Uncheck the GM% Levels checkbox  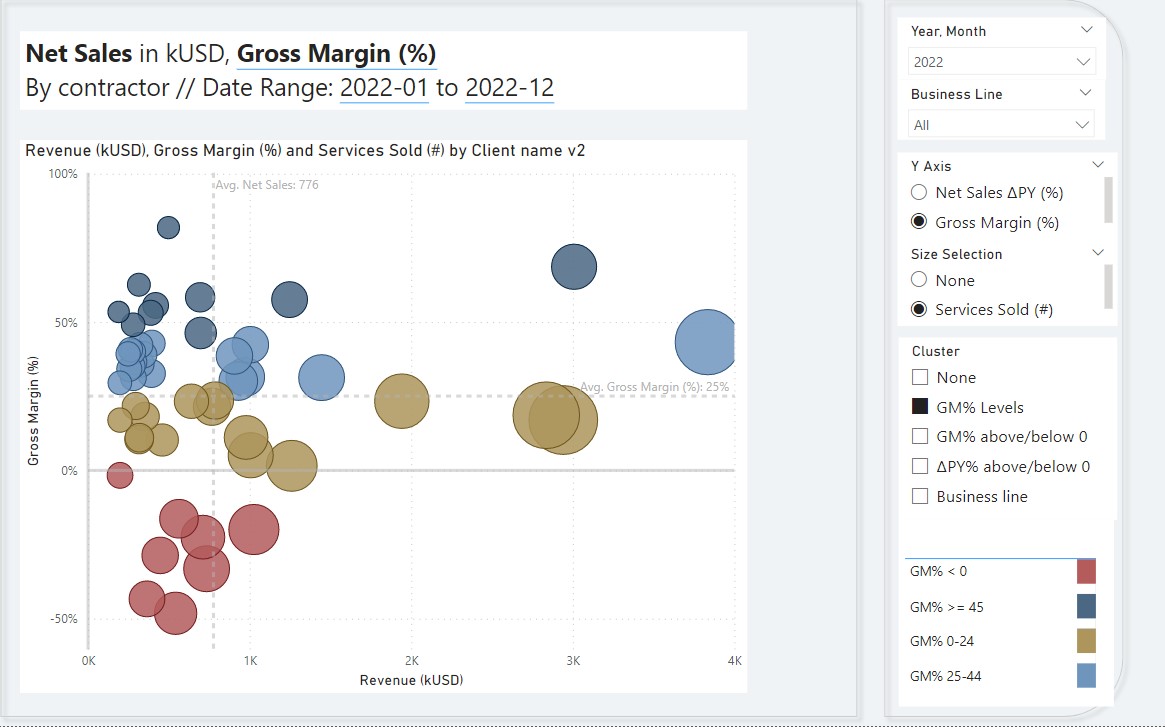[x=920, y=407]
